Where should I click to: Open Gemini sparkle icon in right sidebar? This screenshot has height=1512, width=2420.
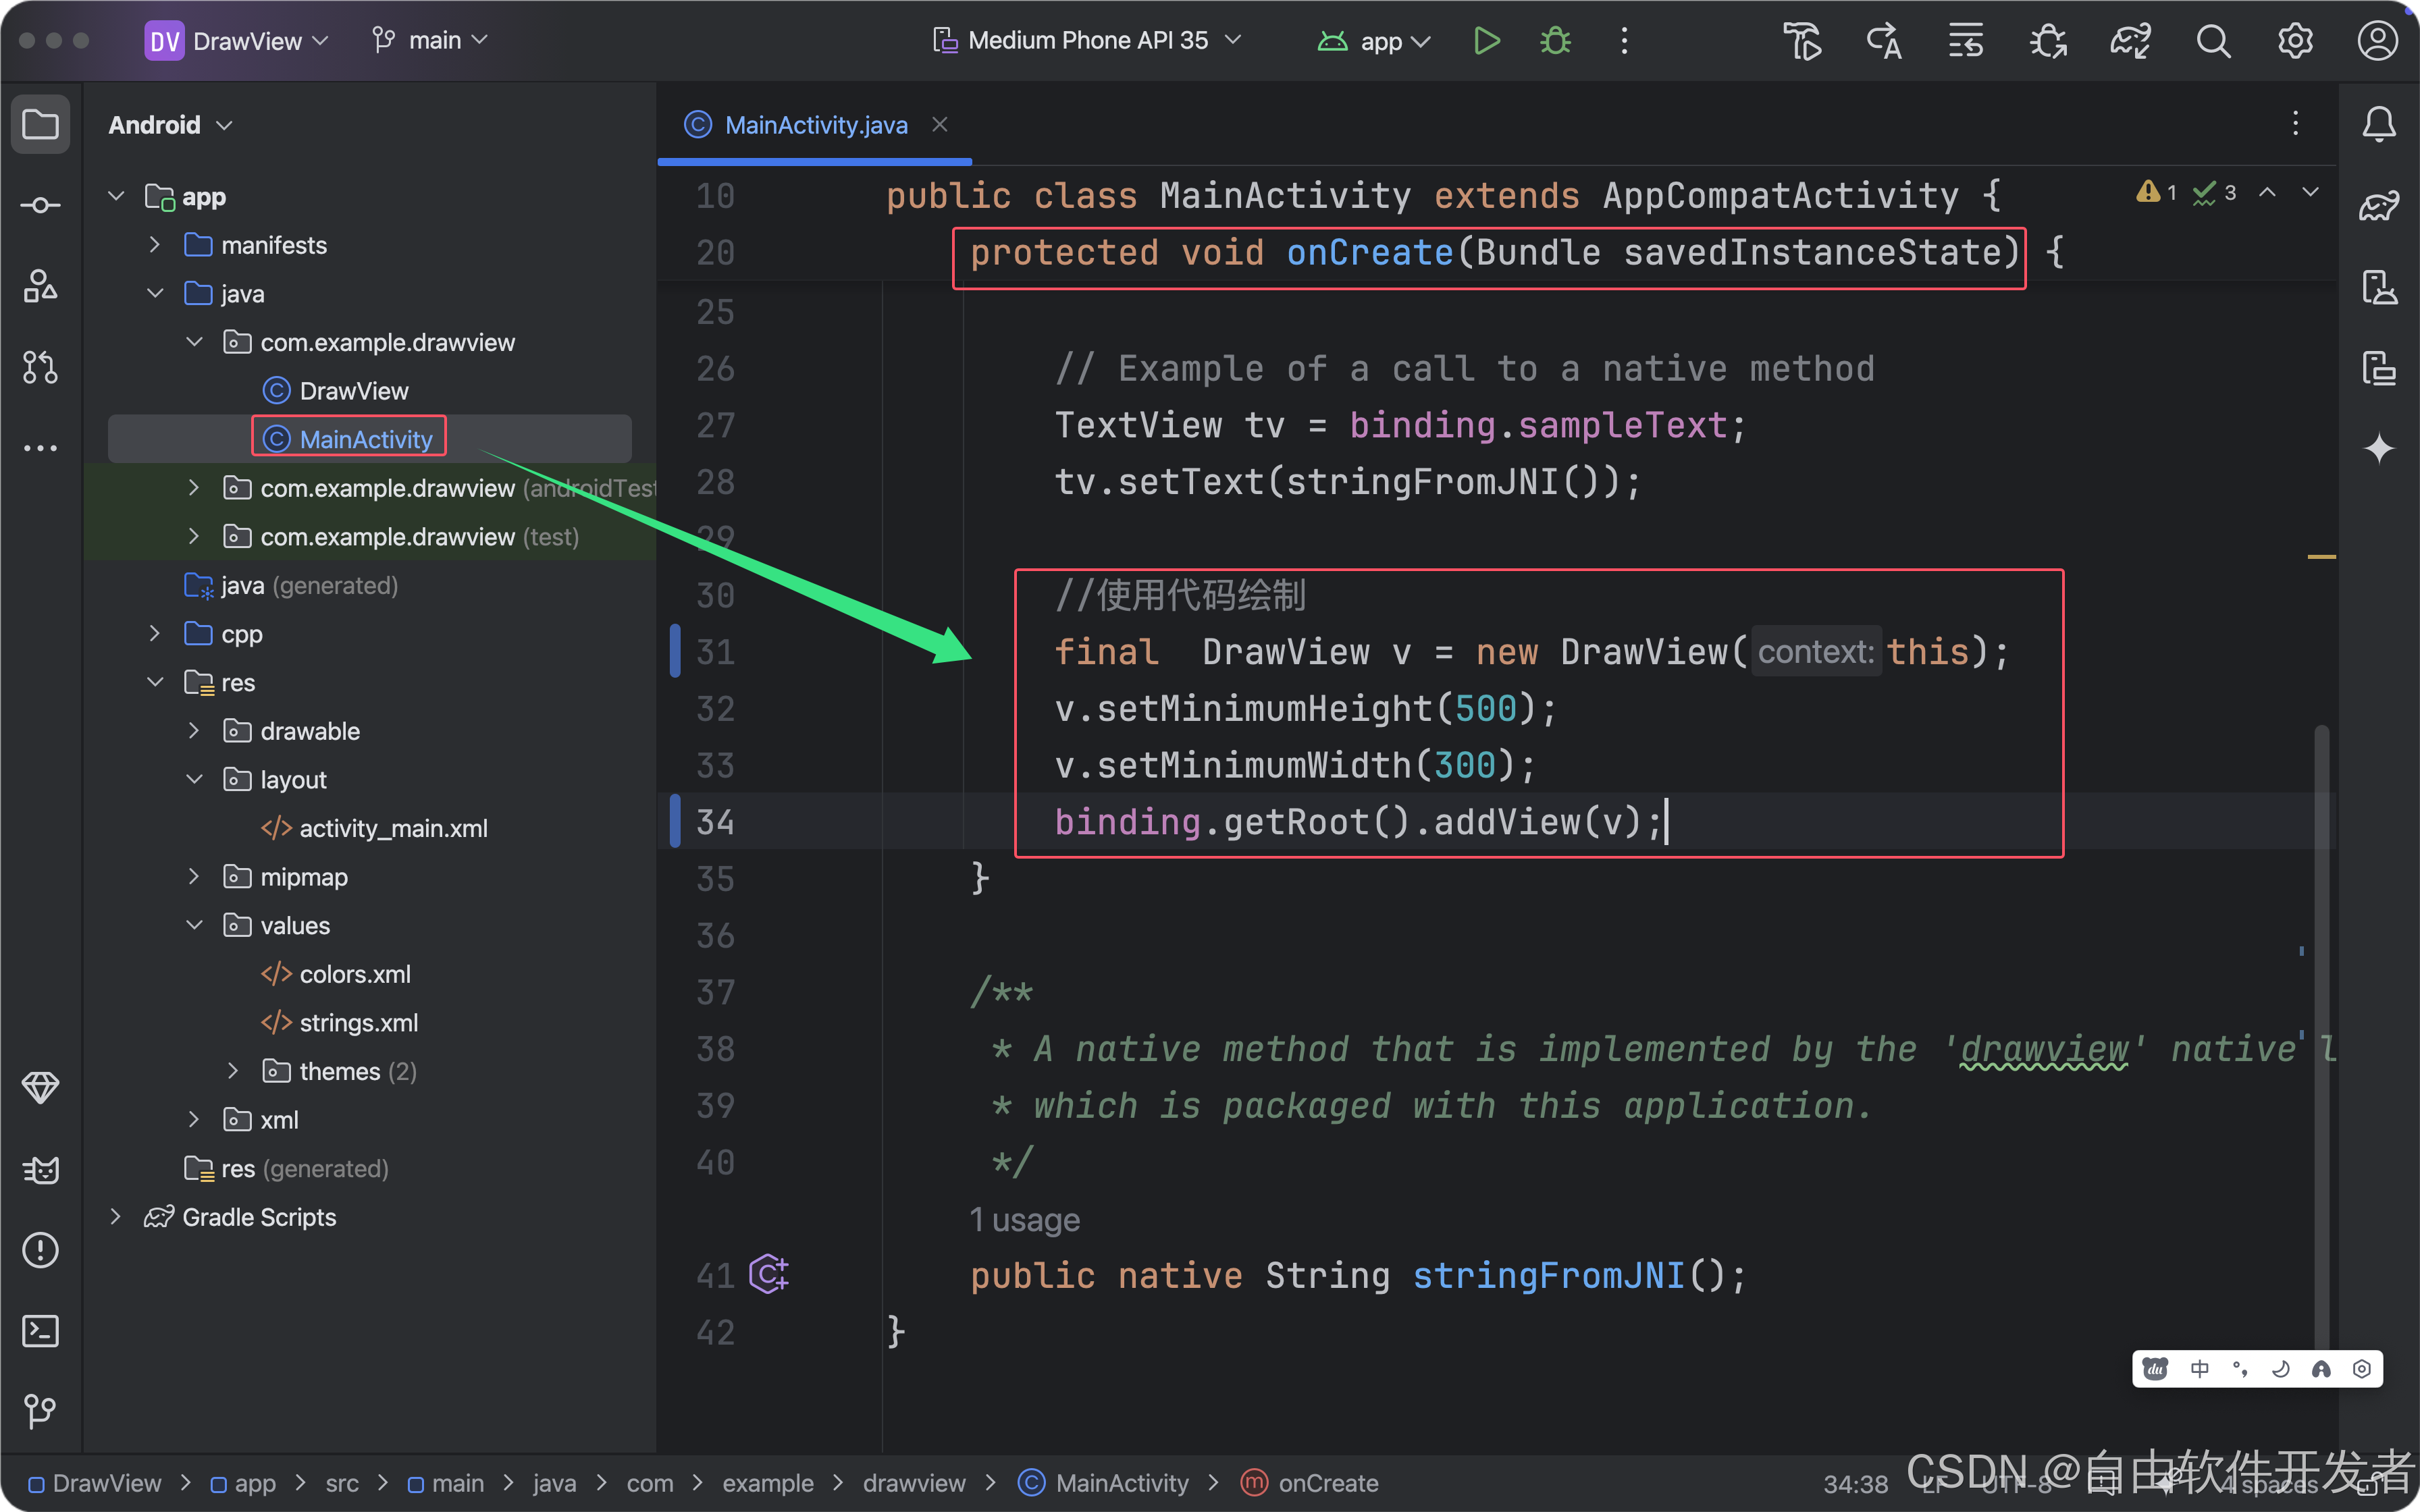point(2379,448)
